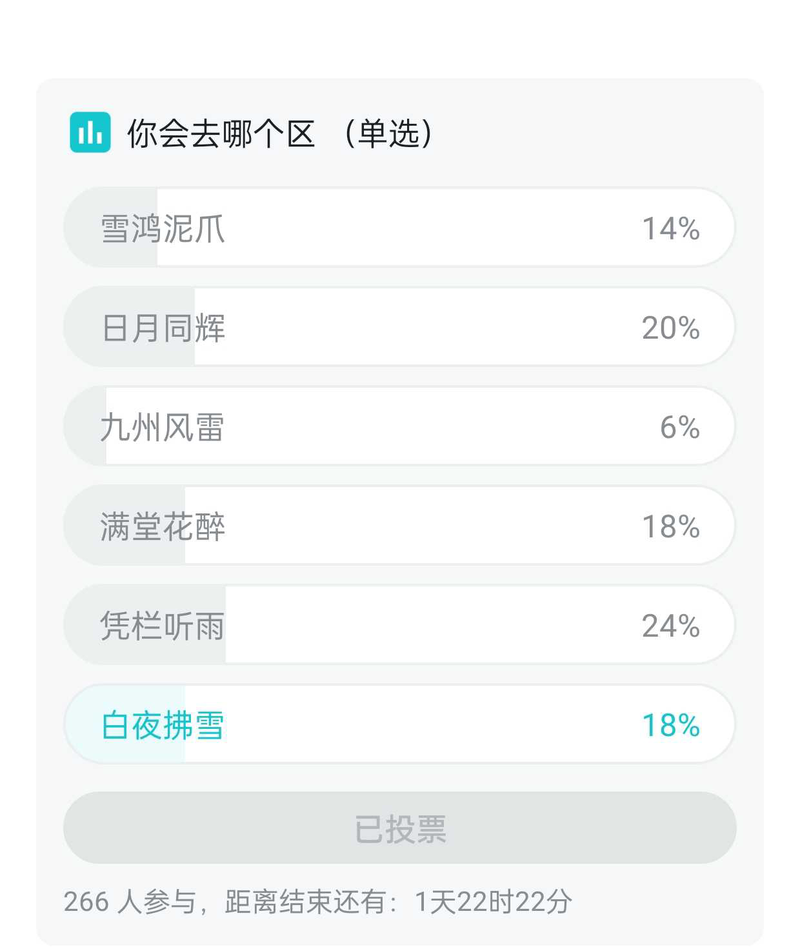
Task: Choose the 日月同辉 poll option
Action: [400, 327]
